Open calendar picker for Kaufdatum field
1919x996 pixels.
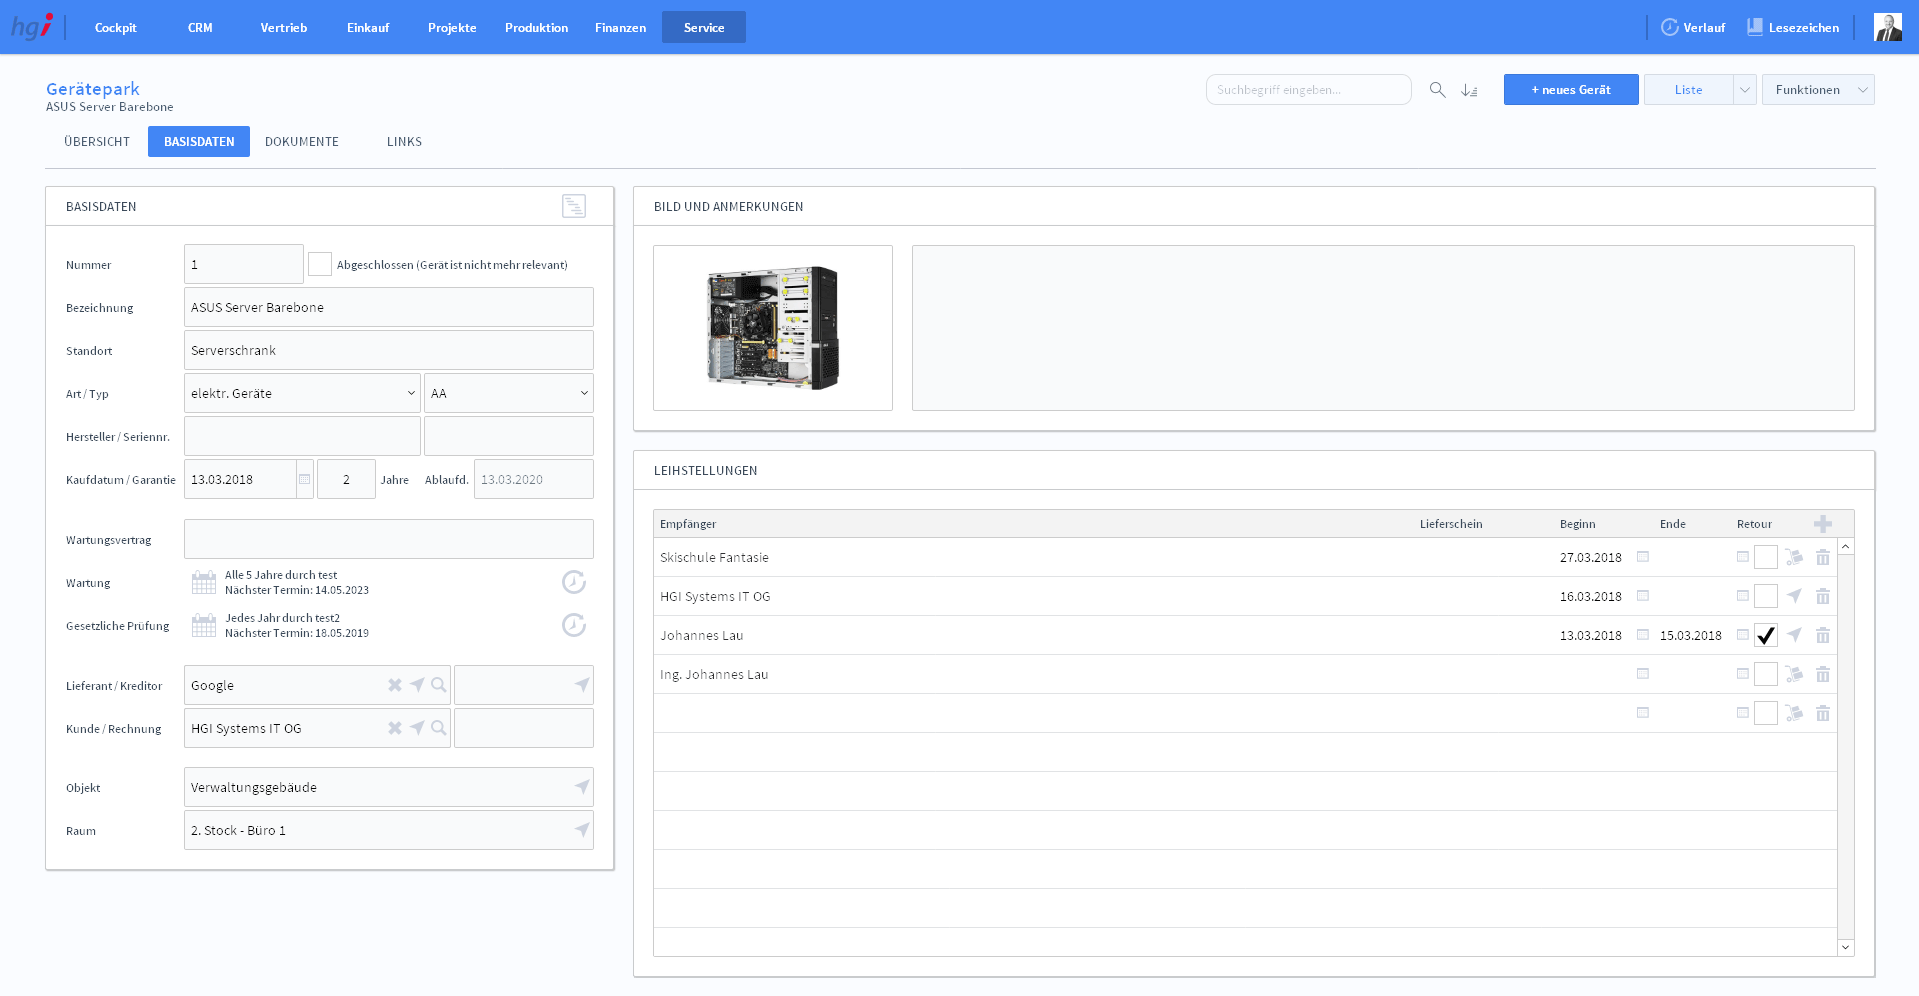pos(305,479)
